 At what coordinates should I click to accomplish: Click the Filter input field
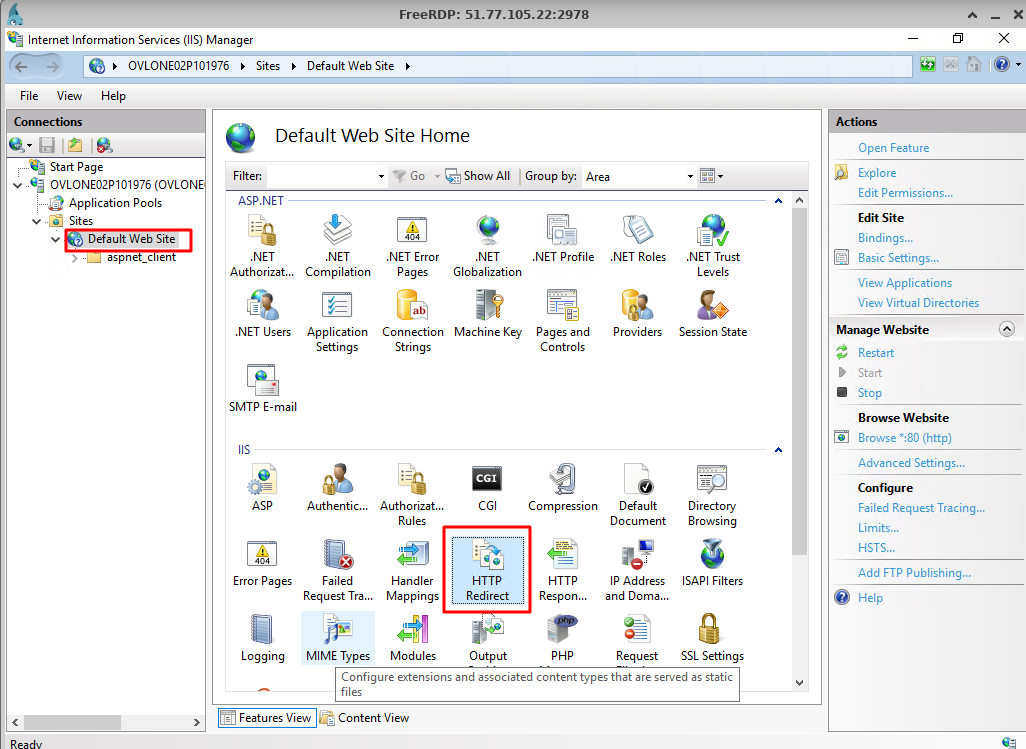[x=320, y=175]
